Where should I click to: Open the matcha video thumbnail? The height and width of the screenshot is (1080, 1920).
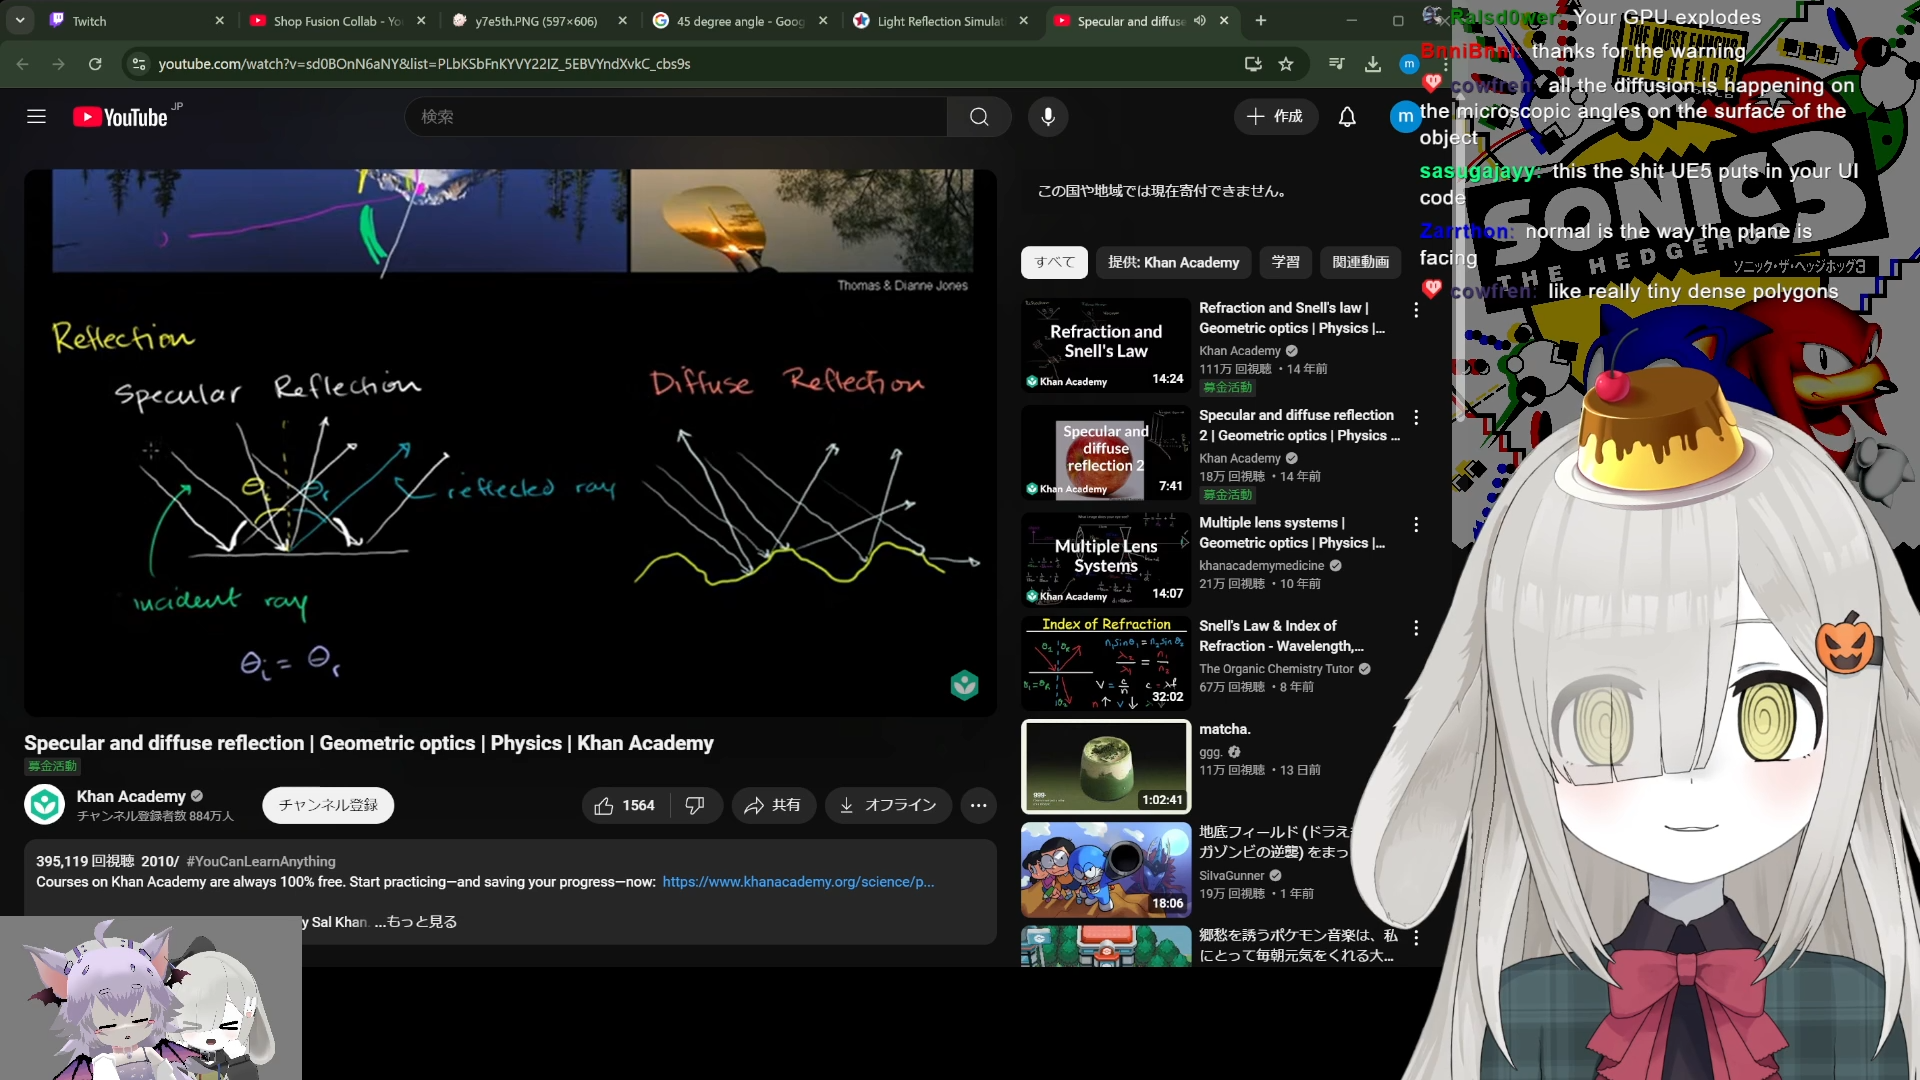click(x=1105, y=766)
